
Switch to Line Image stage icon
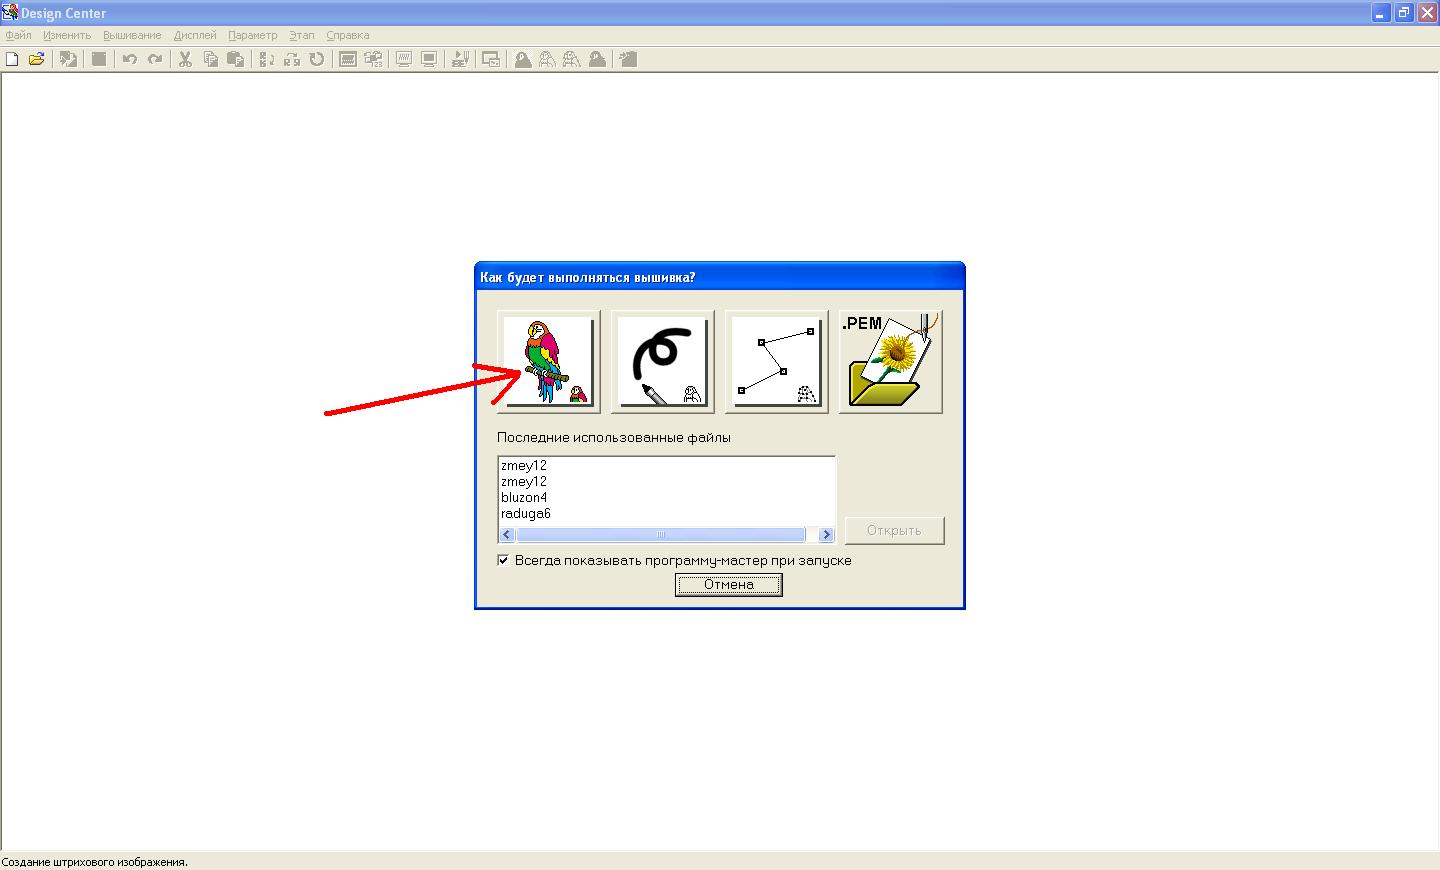[547, 59]
